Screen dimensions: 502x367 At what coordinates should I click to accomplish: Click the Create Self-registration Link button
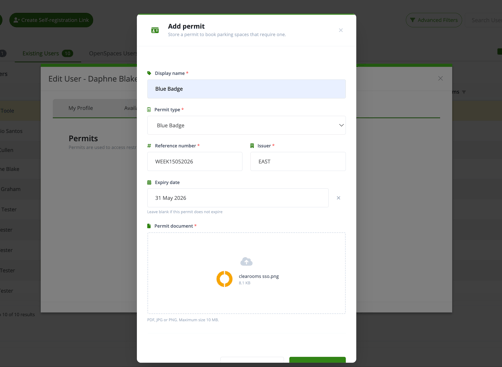[51, 20]
